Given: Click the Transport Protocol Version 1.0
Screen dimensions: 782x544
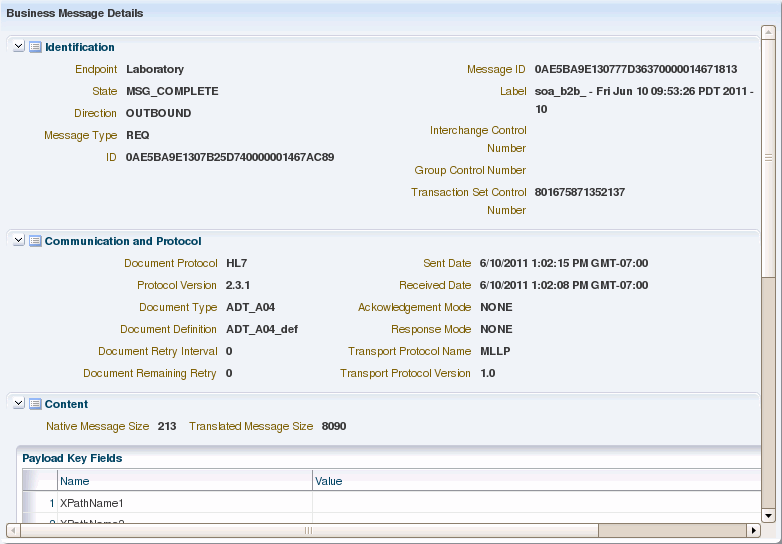Looking at the screenshot, I should pyautogui.click(x=487, y=373).
